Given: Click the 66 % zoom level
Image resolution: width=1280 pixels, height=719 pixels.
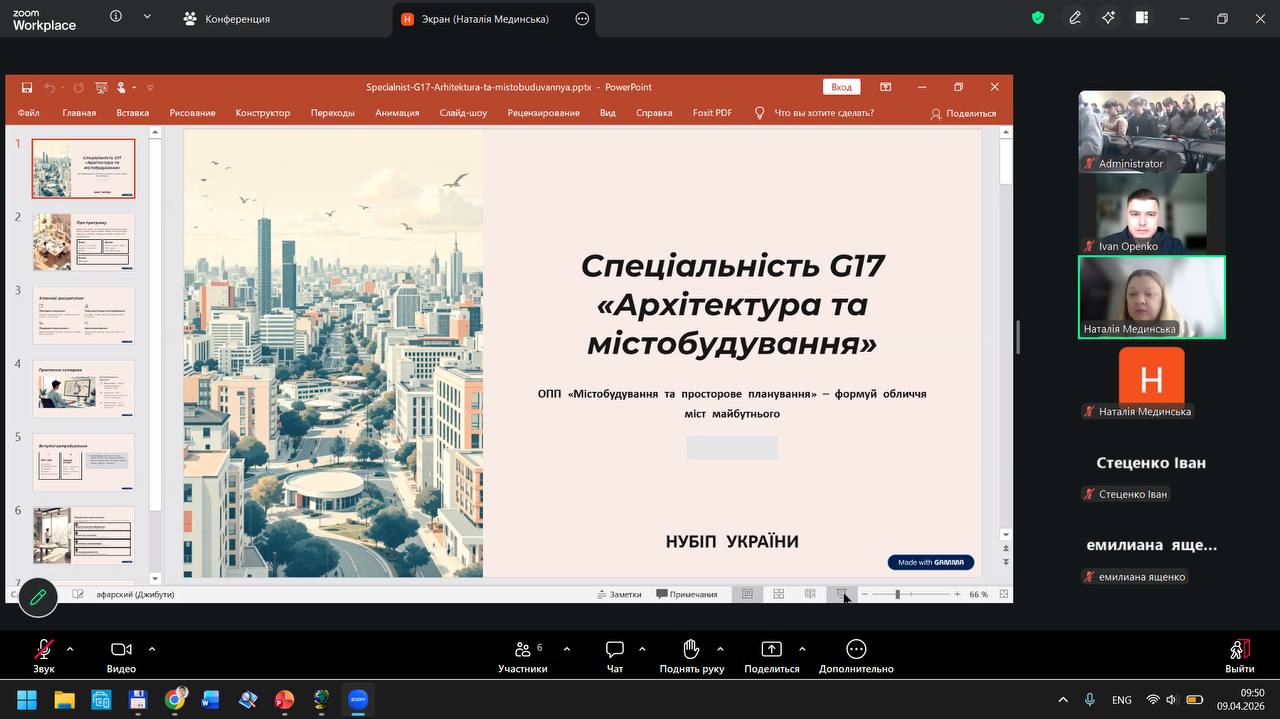Looking at the screenshot, I should coord(978,594).
